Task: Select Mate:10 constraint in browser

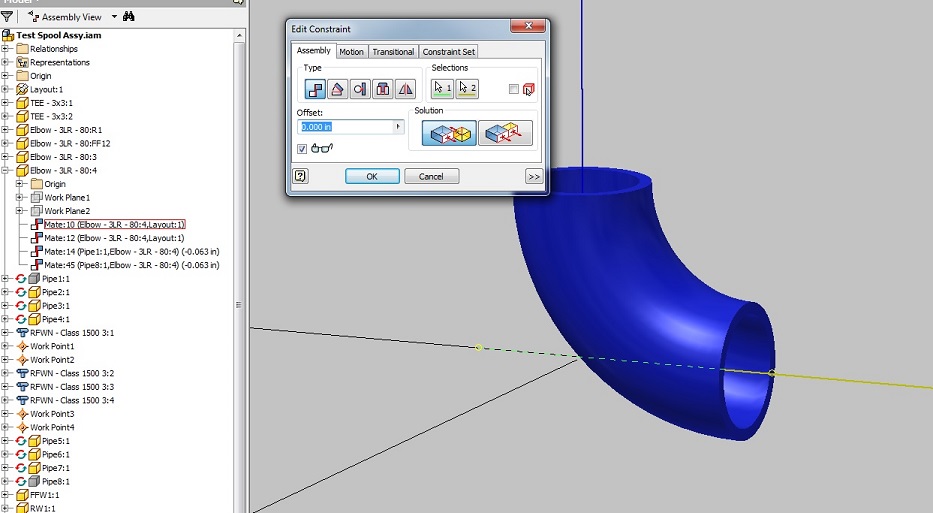Action: pos(114,224)
